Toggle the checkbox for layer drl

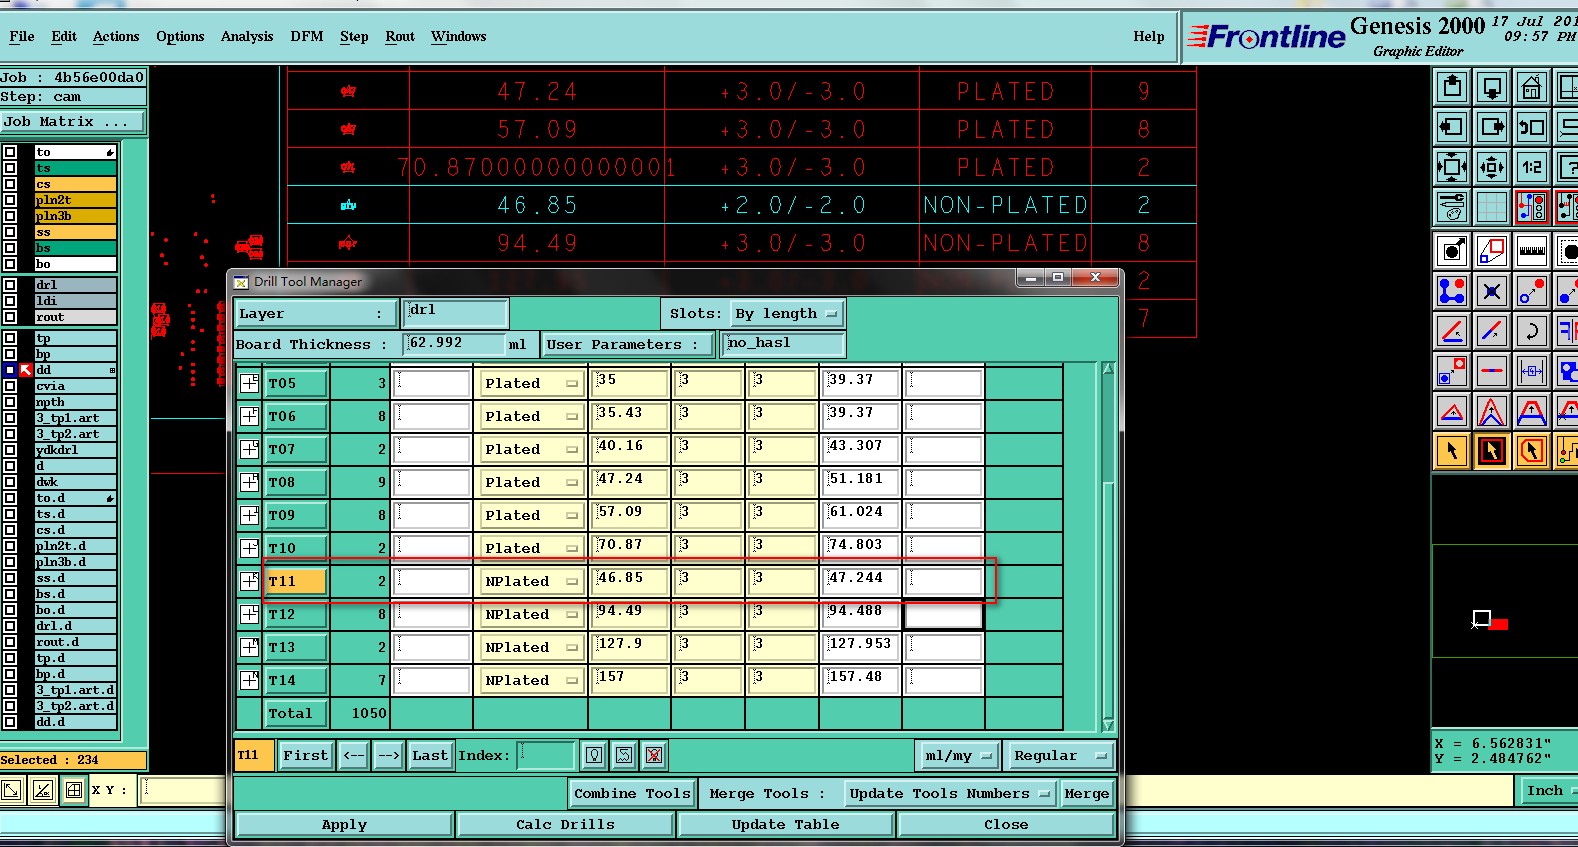10,285
